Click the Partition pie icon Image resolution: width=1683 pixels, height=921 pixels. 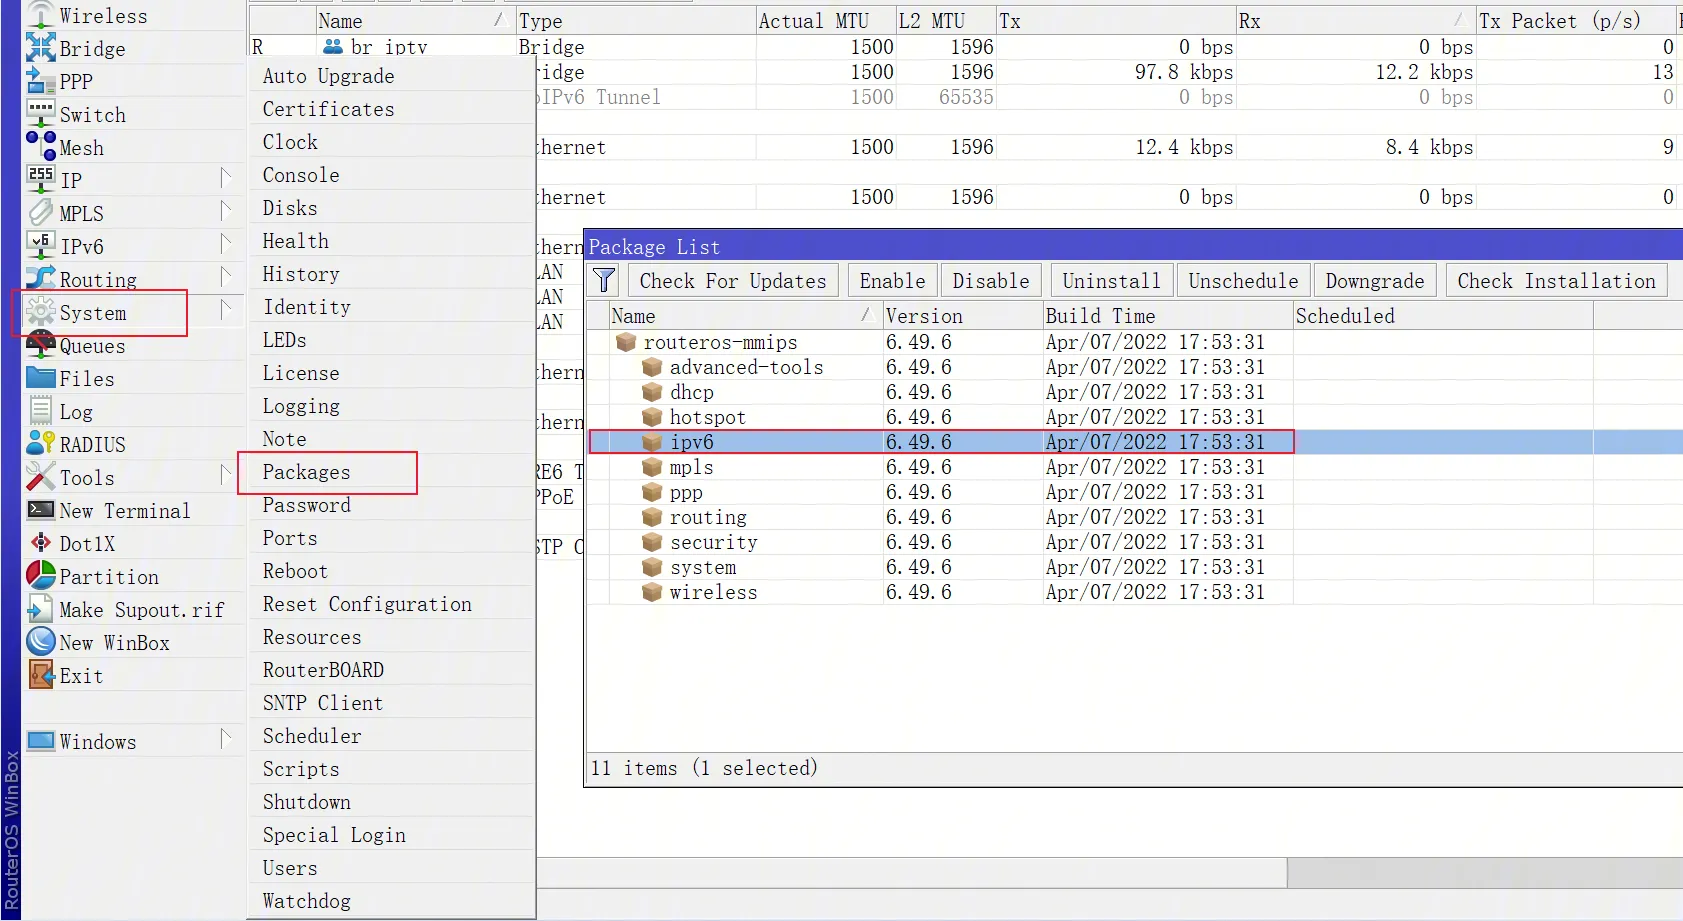(x=41, y=576)
